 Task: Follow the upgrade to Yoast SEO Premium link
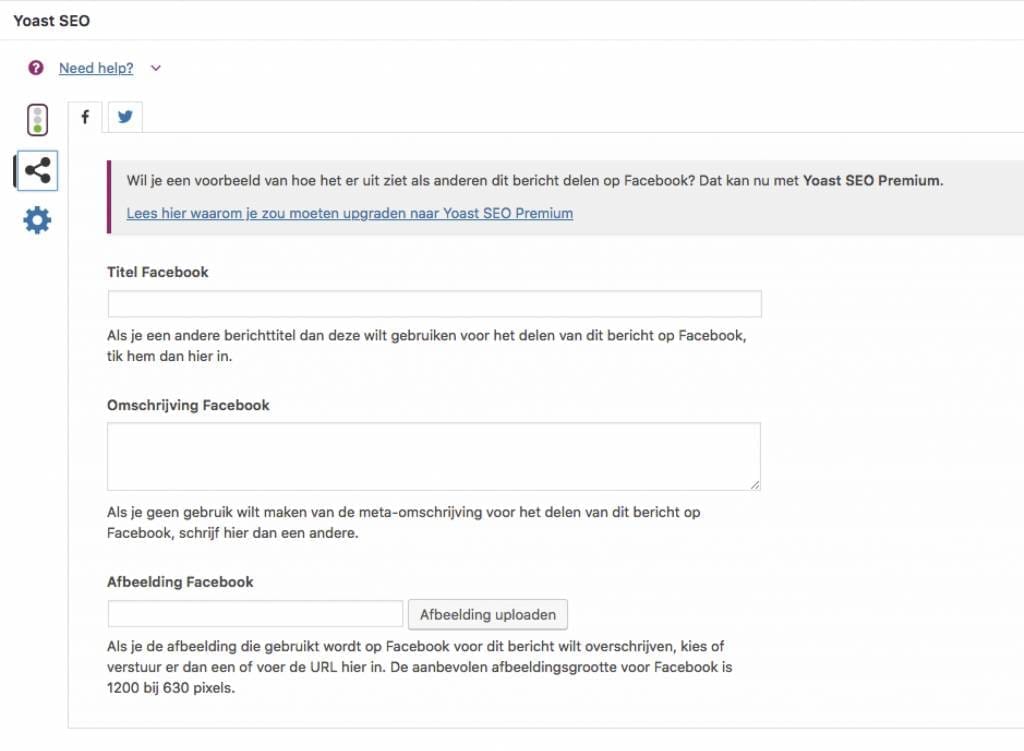[349, 213]
